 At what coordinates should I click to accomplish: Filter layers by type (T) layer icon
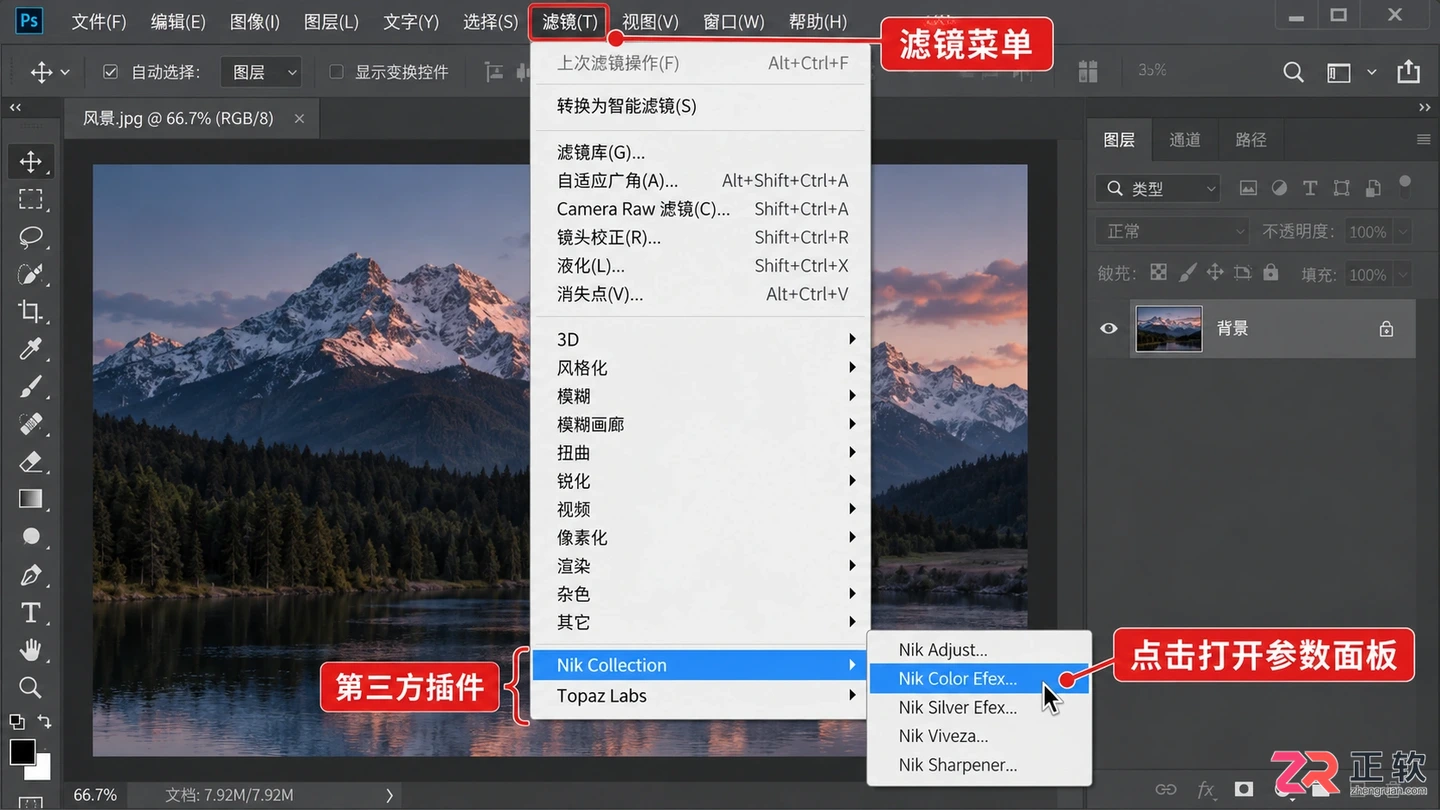pyautogui.click(x=1310, y=188)
